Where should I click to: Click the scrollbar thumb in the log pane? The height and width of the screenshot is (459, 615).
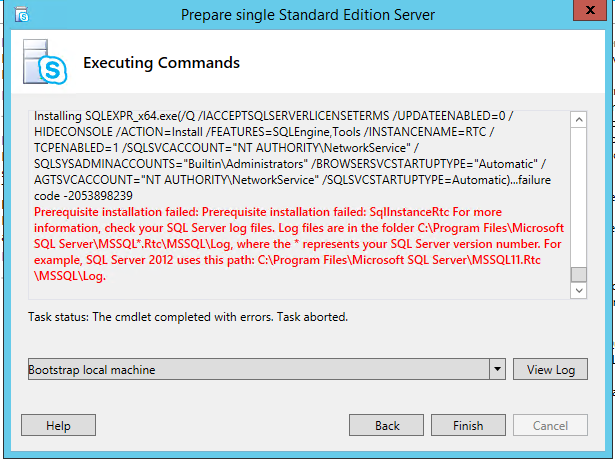[x=579, y=274]
